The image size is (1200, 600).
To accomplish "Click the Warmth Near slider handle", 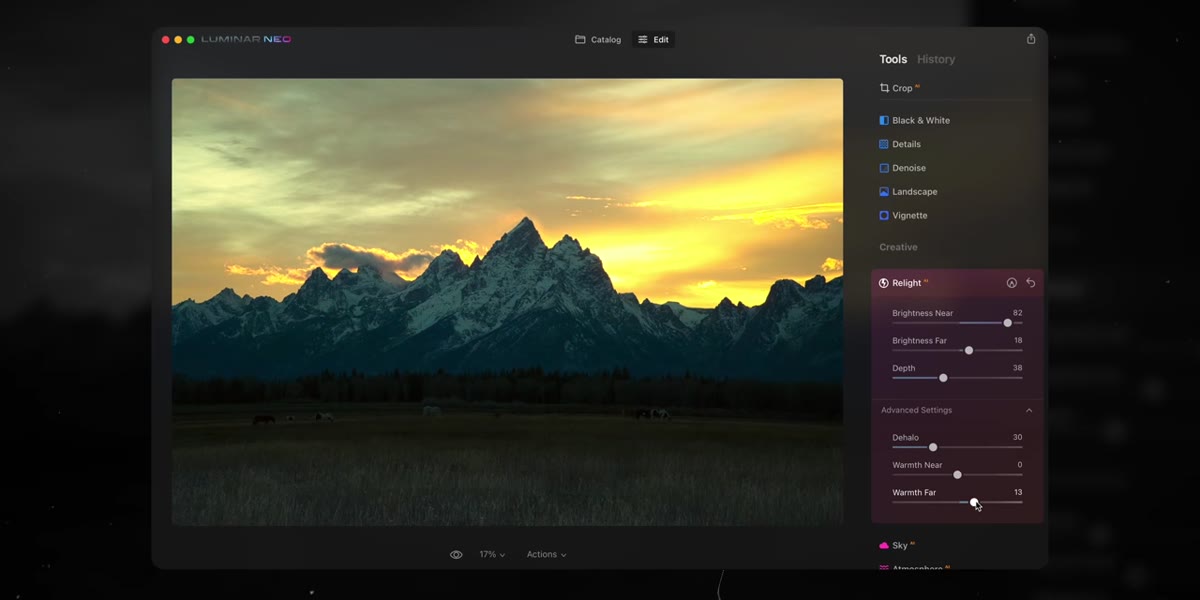I will click(957, 475).
